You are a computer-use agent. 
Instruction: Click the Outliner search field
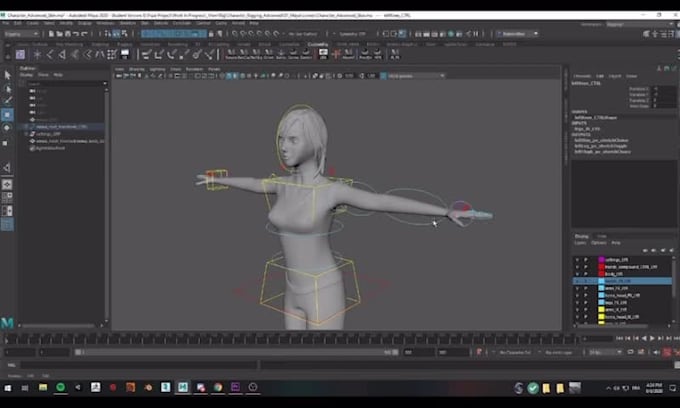click(66, 83)
